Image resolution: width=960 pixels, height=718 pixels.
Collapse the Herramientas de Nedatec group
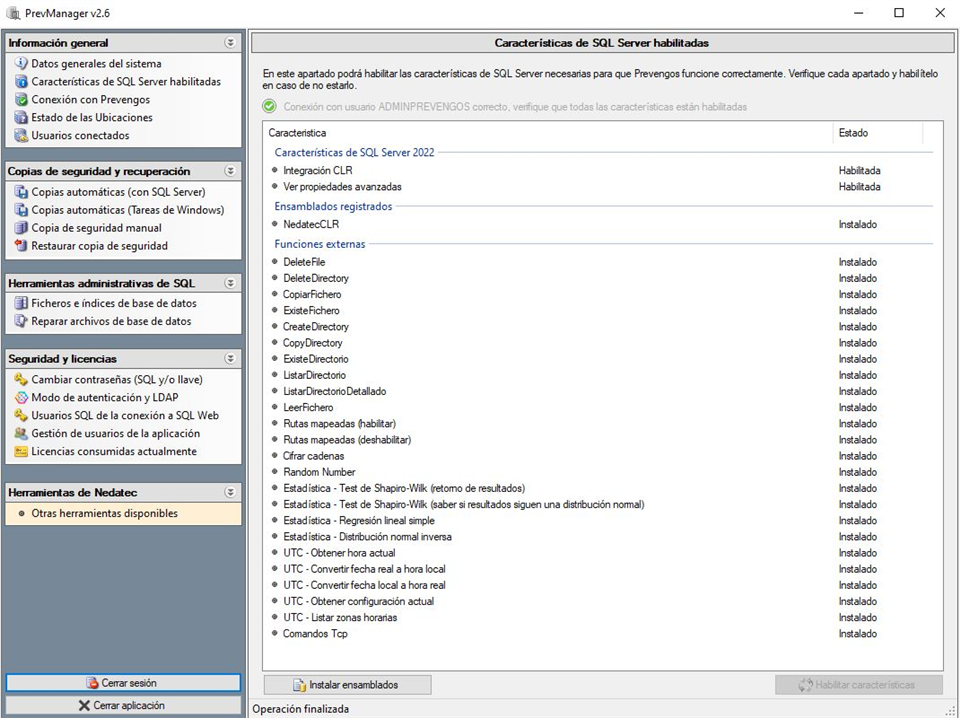[x=230, y=492]
